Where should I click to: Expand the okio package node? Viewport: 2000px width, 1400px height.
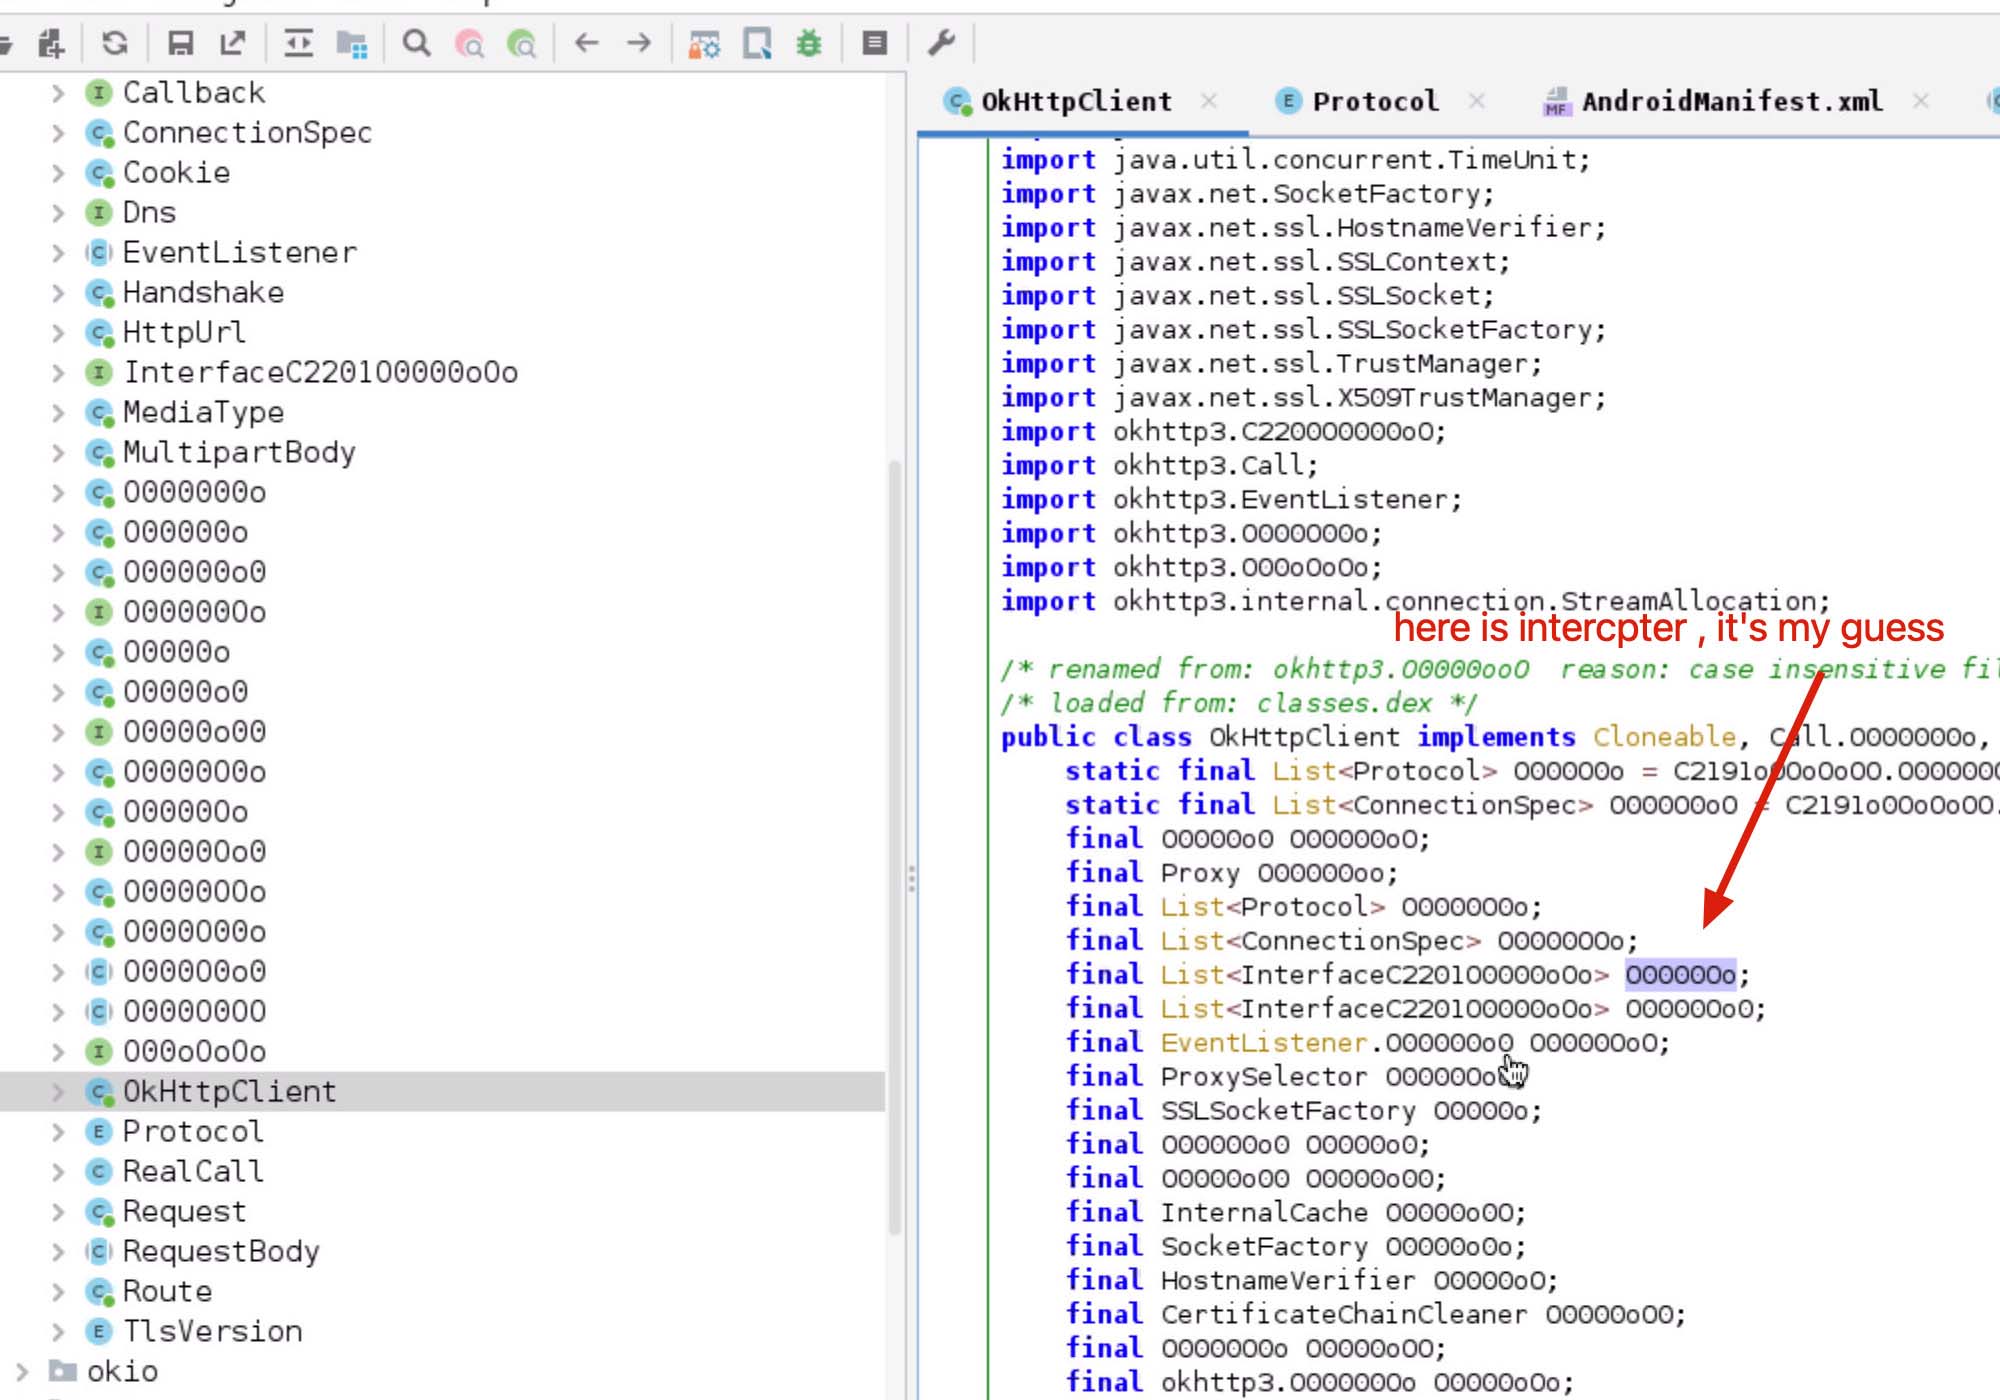click(22, 1371)
